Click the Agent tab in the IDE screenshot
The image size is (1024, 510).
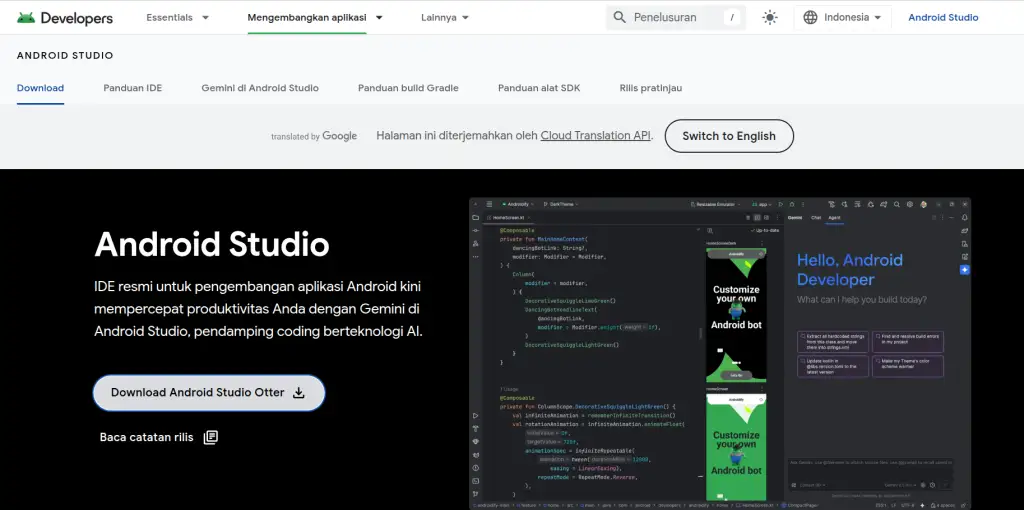[834, 217]
